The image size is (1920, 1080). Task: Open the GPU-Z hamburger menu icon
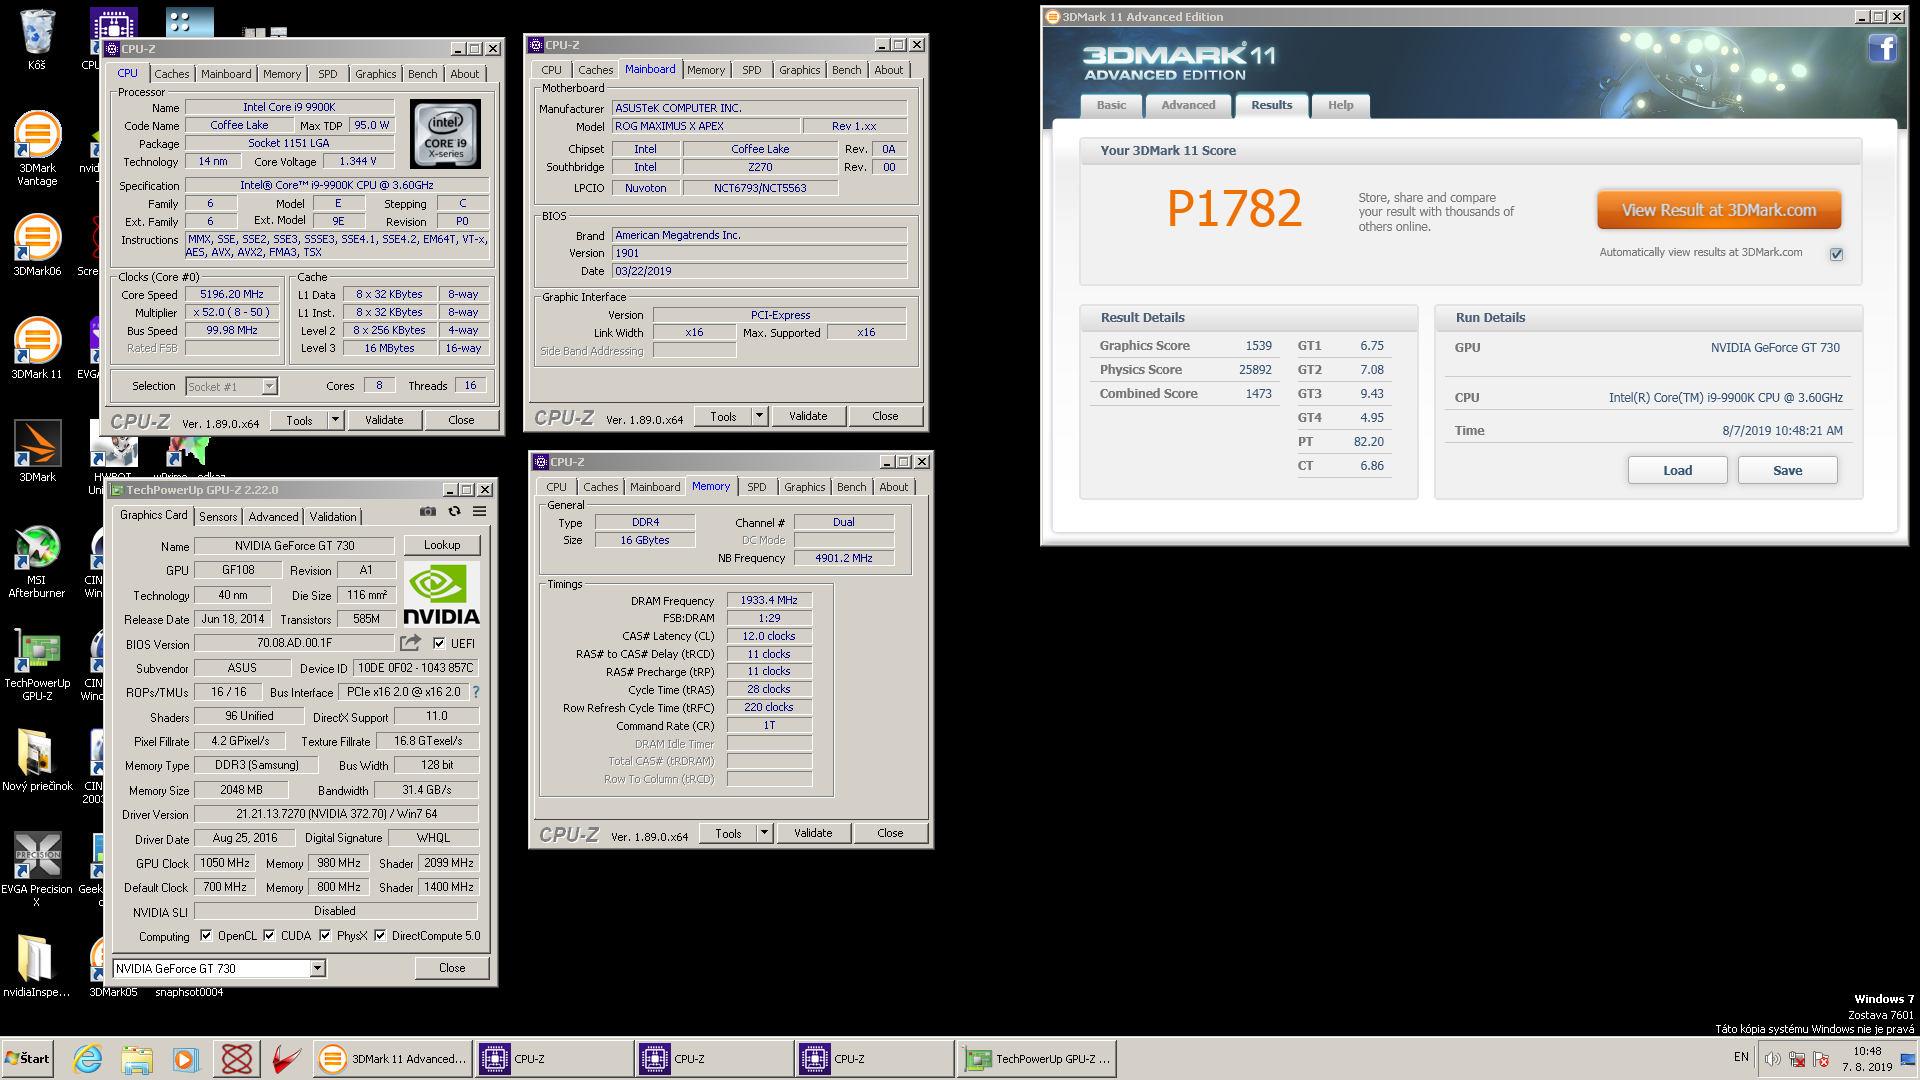pyautogui.click(x=480, y=511)
